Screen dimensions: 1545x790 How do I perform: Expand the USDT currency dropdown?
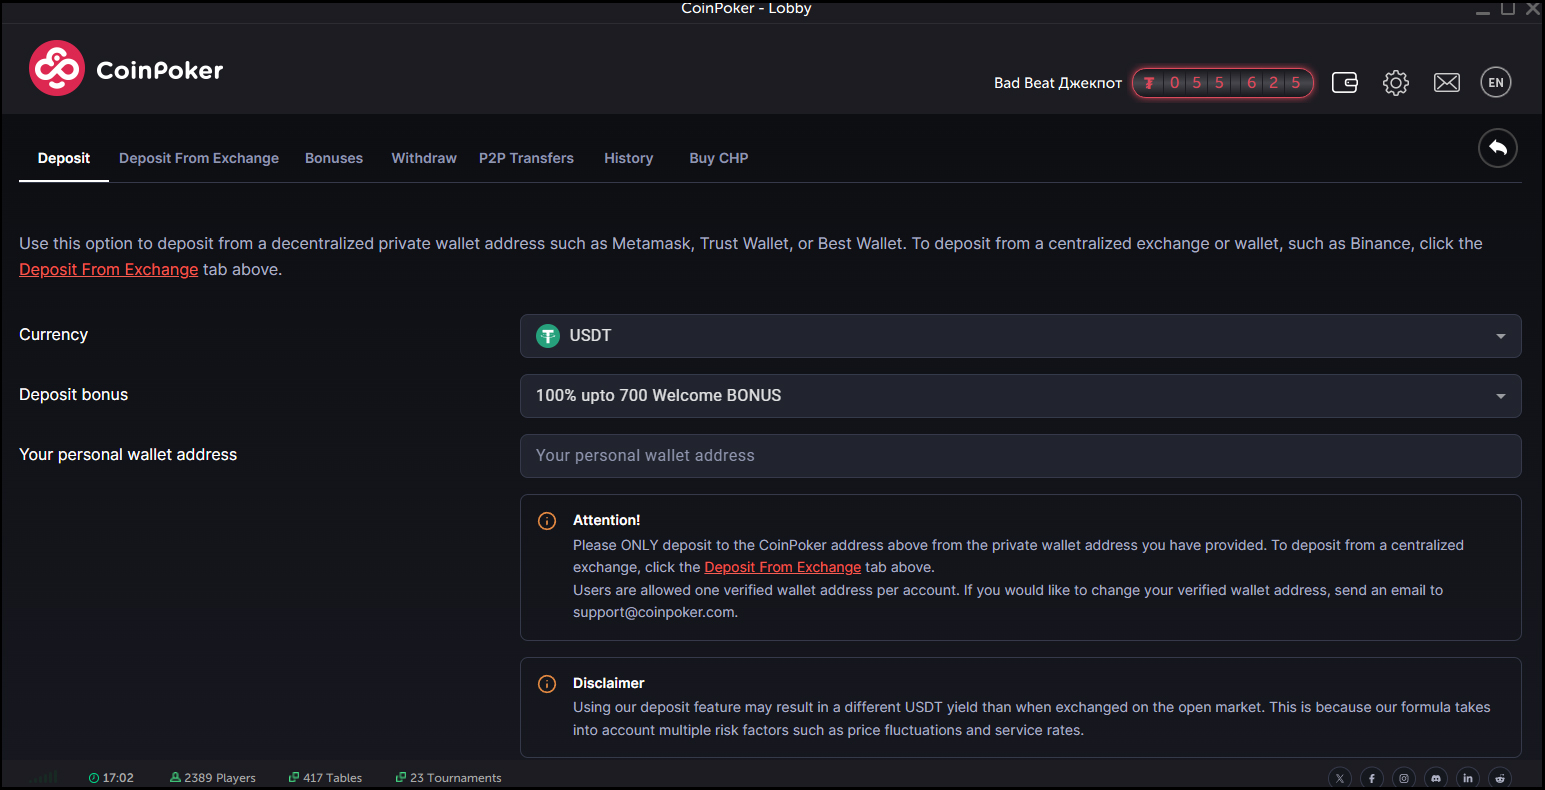1020,336
